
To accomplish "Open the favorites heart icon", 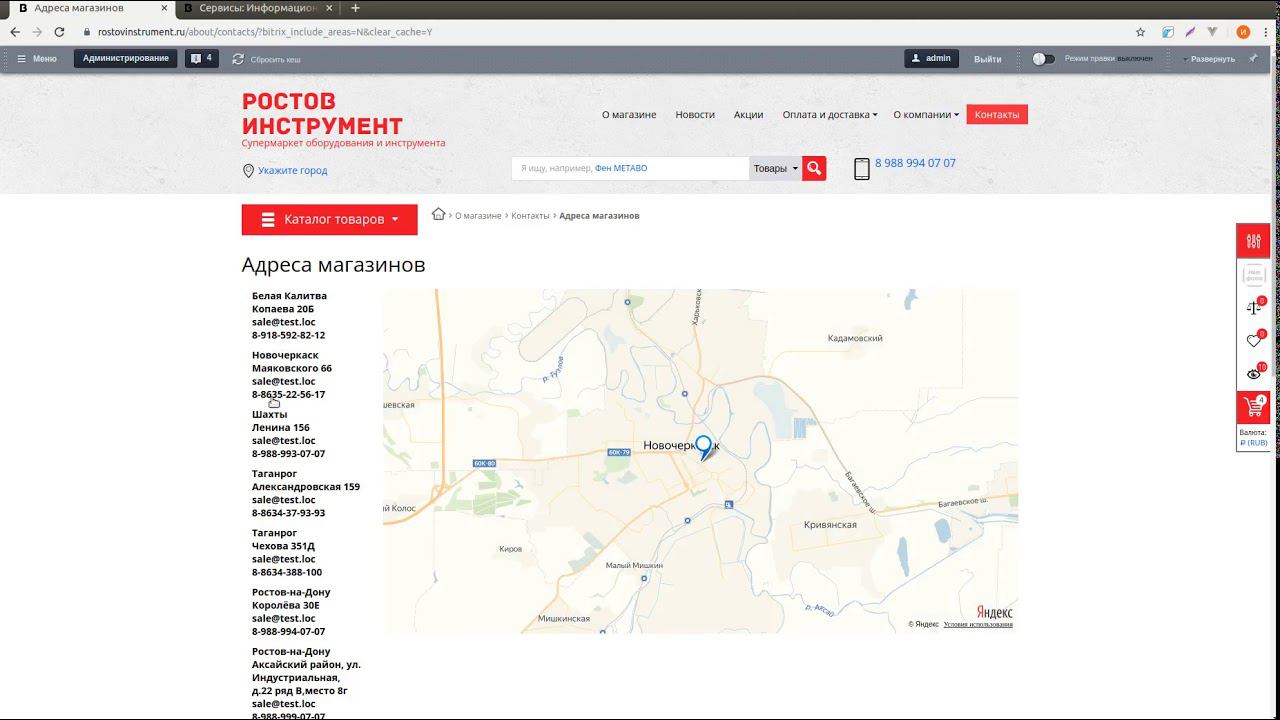I will 1253,341.
